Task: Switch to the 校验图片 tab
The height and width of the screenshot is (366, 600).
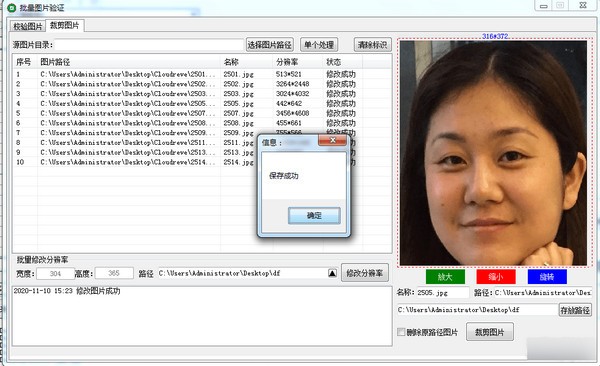Action: click(x=28, y=26)
